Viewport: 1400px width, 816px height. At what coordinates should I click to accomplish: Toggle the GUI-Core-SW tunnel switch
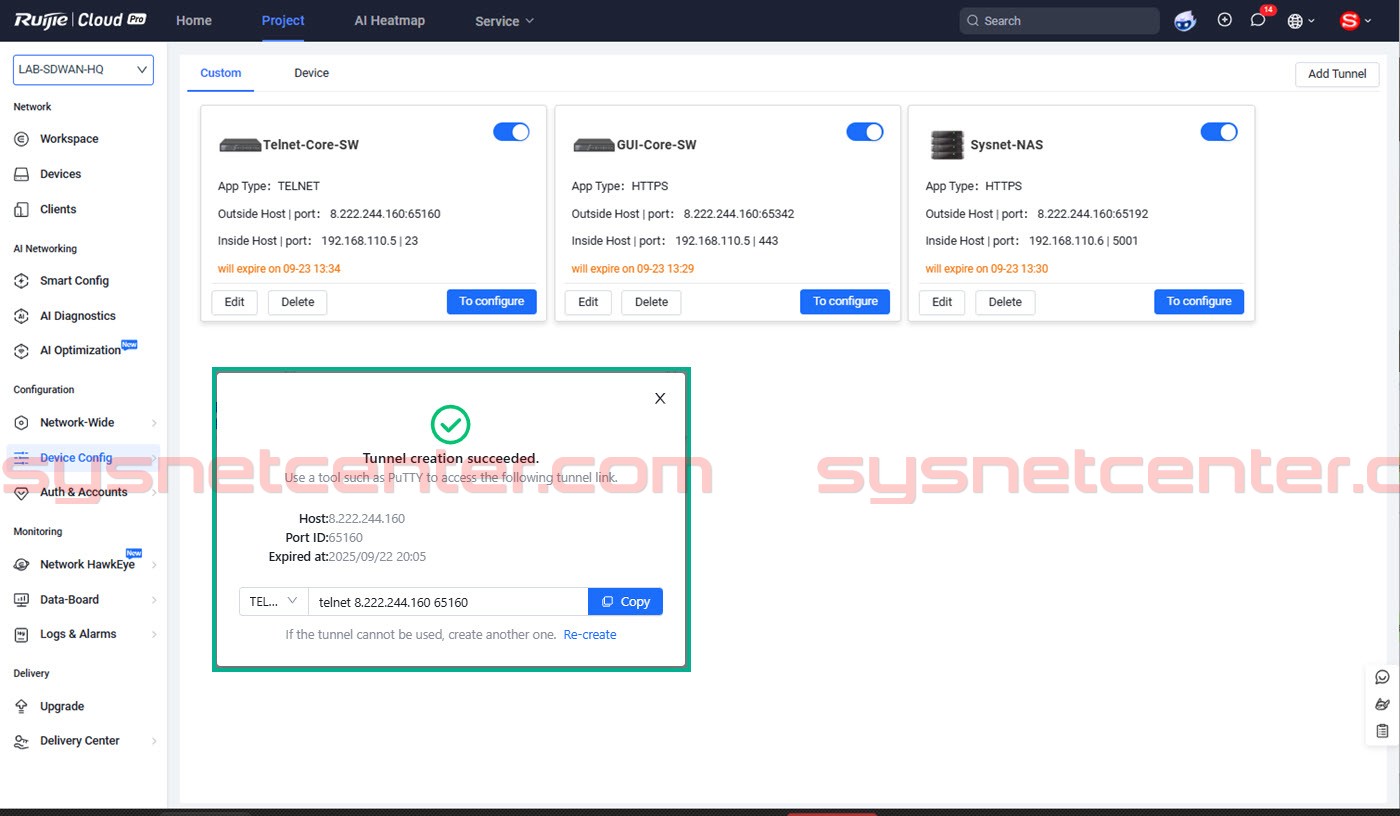click(865, 132)
